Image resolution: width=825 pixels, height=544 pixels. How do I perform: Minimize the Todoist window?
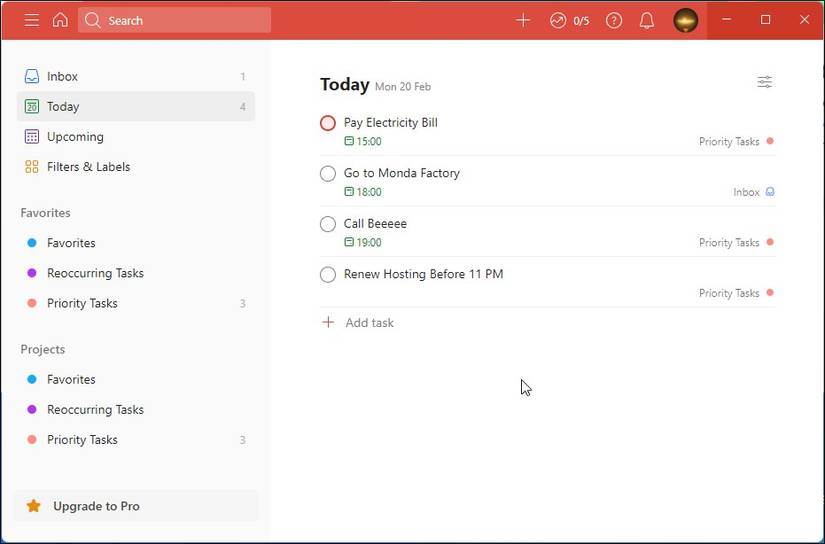(727, 19)
